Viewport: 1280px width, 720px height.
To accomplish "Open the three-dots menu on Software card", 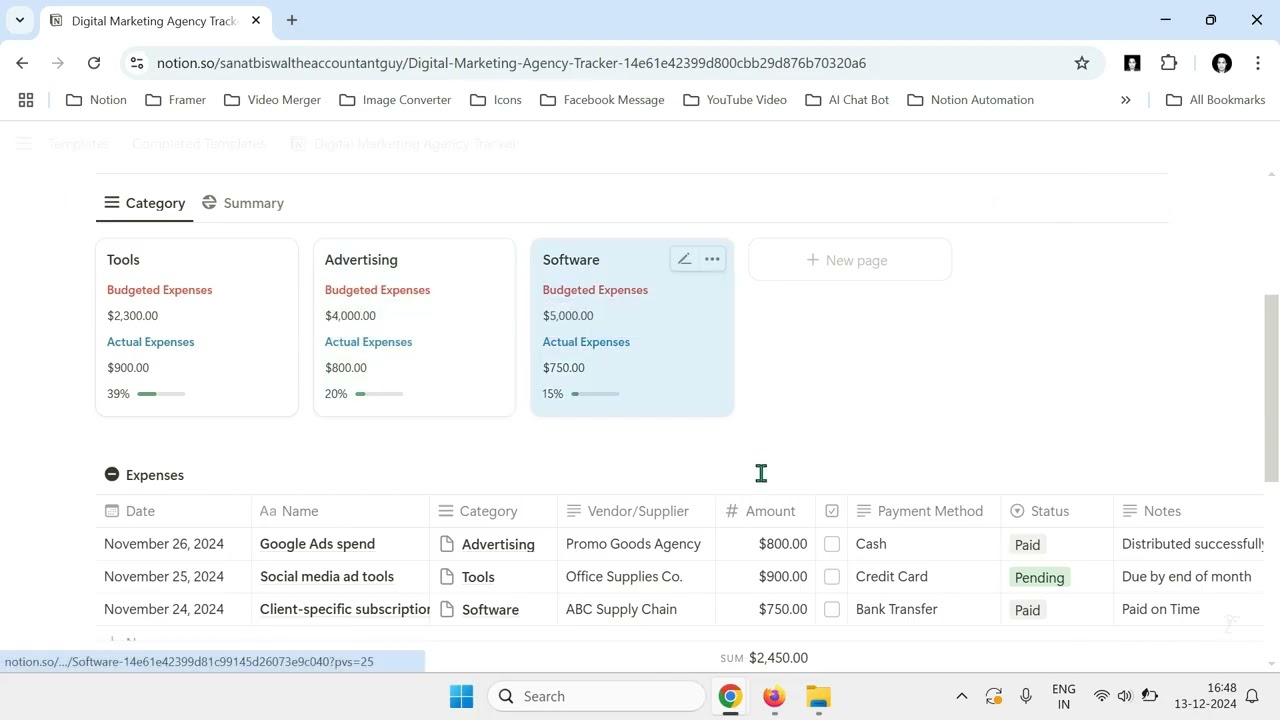I will pyautogui.click(x=712, y=260).
